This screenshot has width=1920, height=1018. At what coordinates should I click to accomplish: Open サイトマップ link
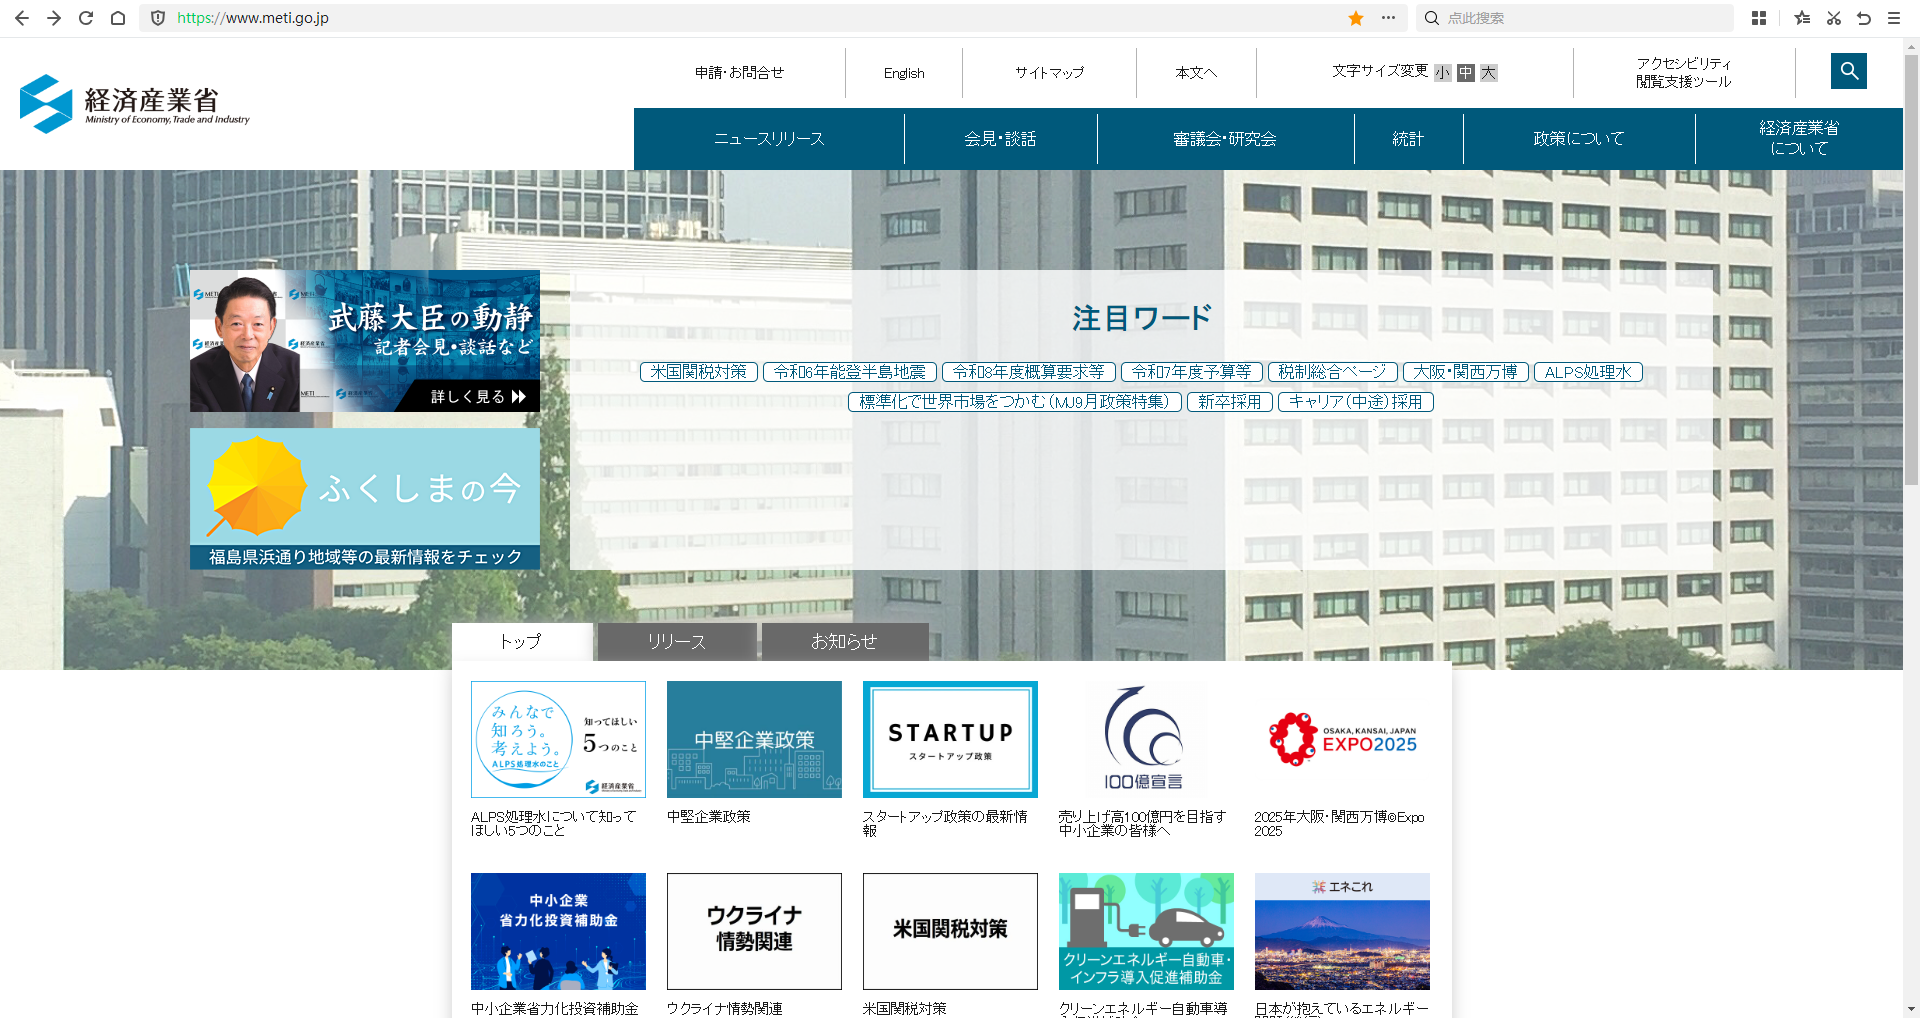click(1050, 73)
